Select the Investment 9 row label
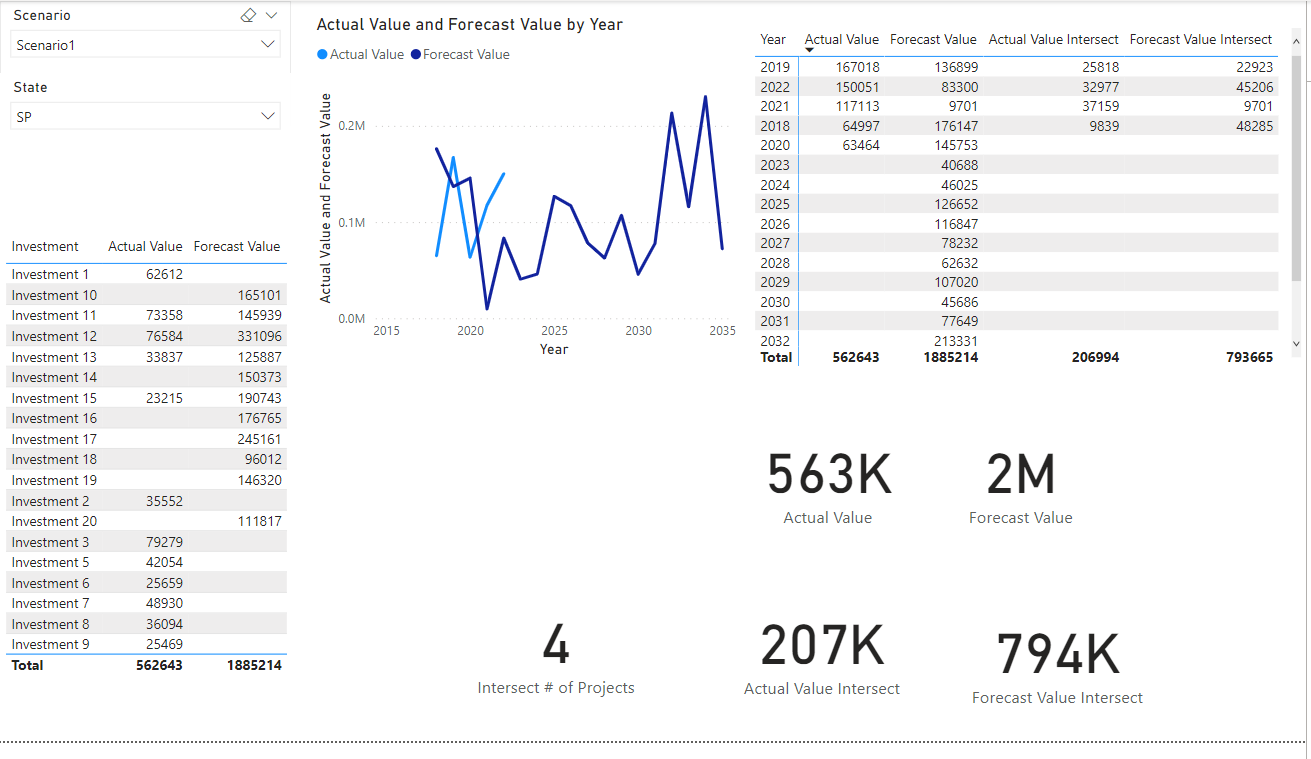 50,645
